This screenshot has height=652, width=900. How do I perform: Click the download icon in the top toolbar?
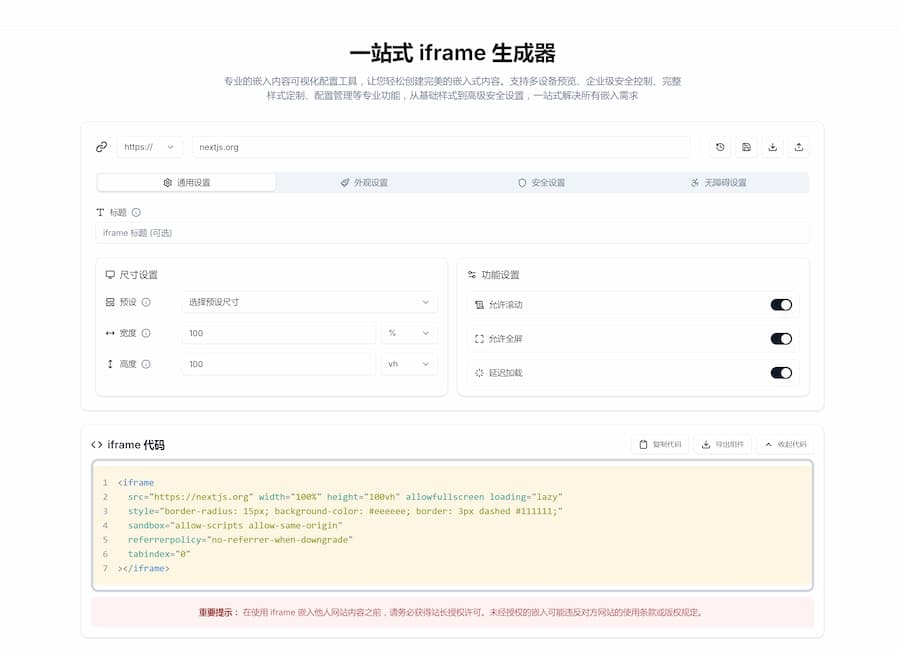[772, 146]
